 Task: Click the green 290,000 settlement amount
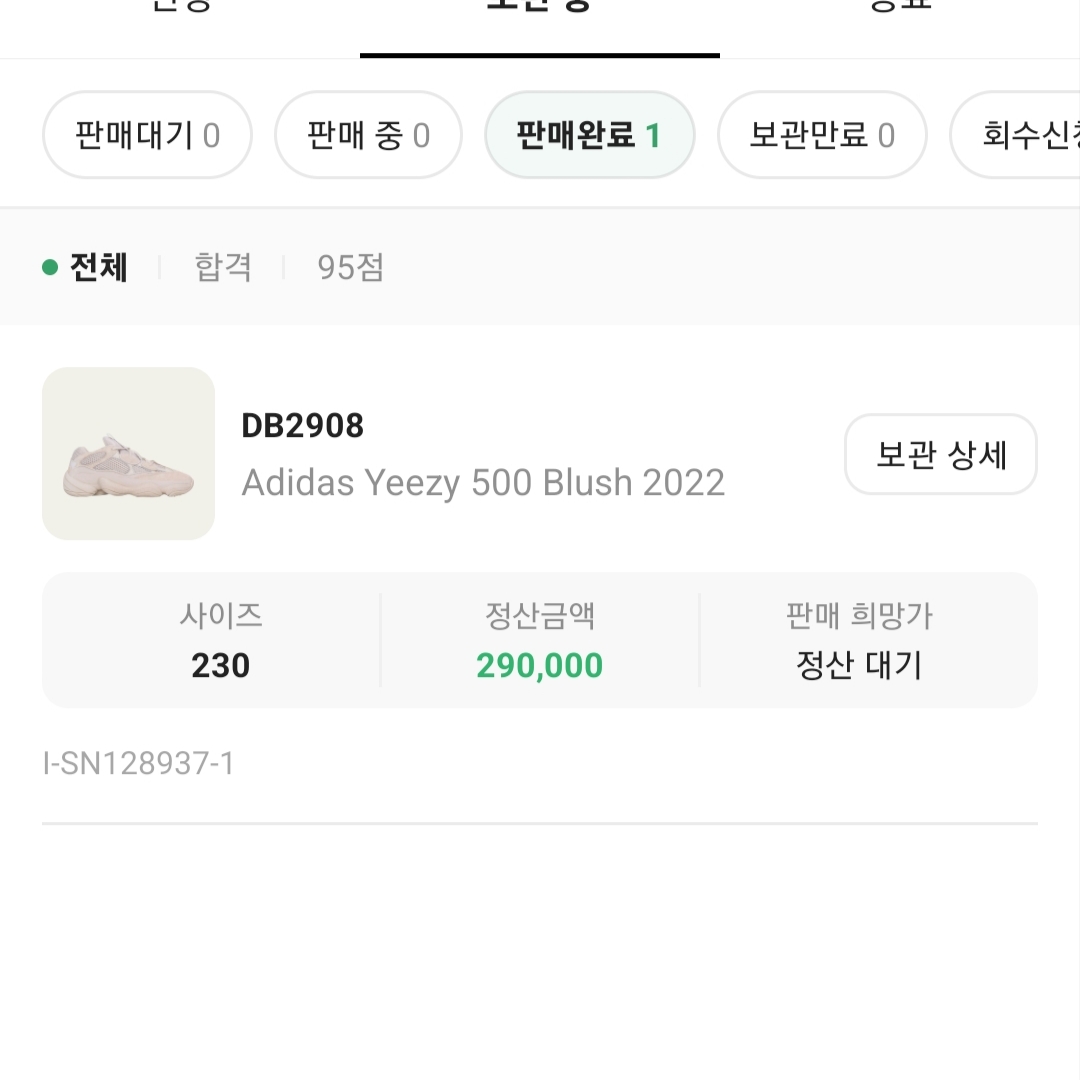pos(539,664)
